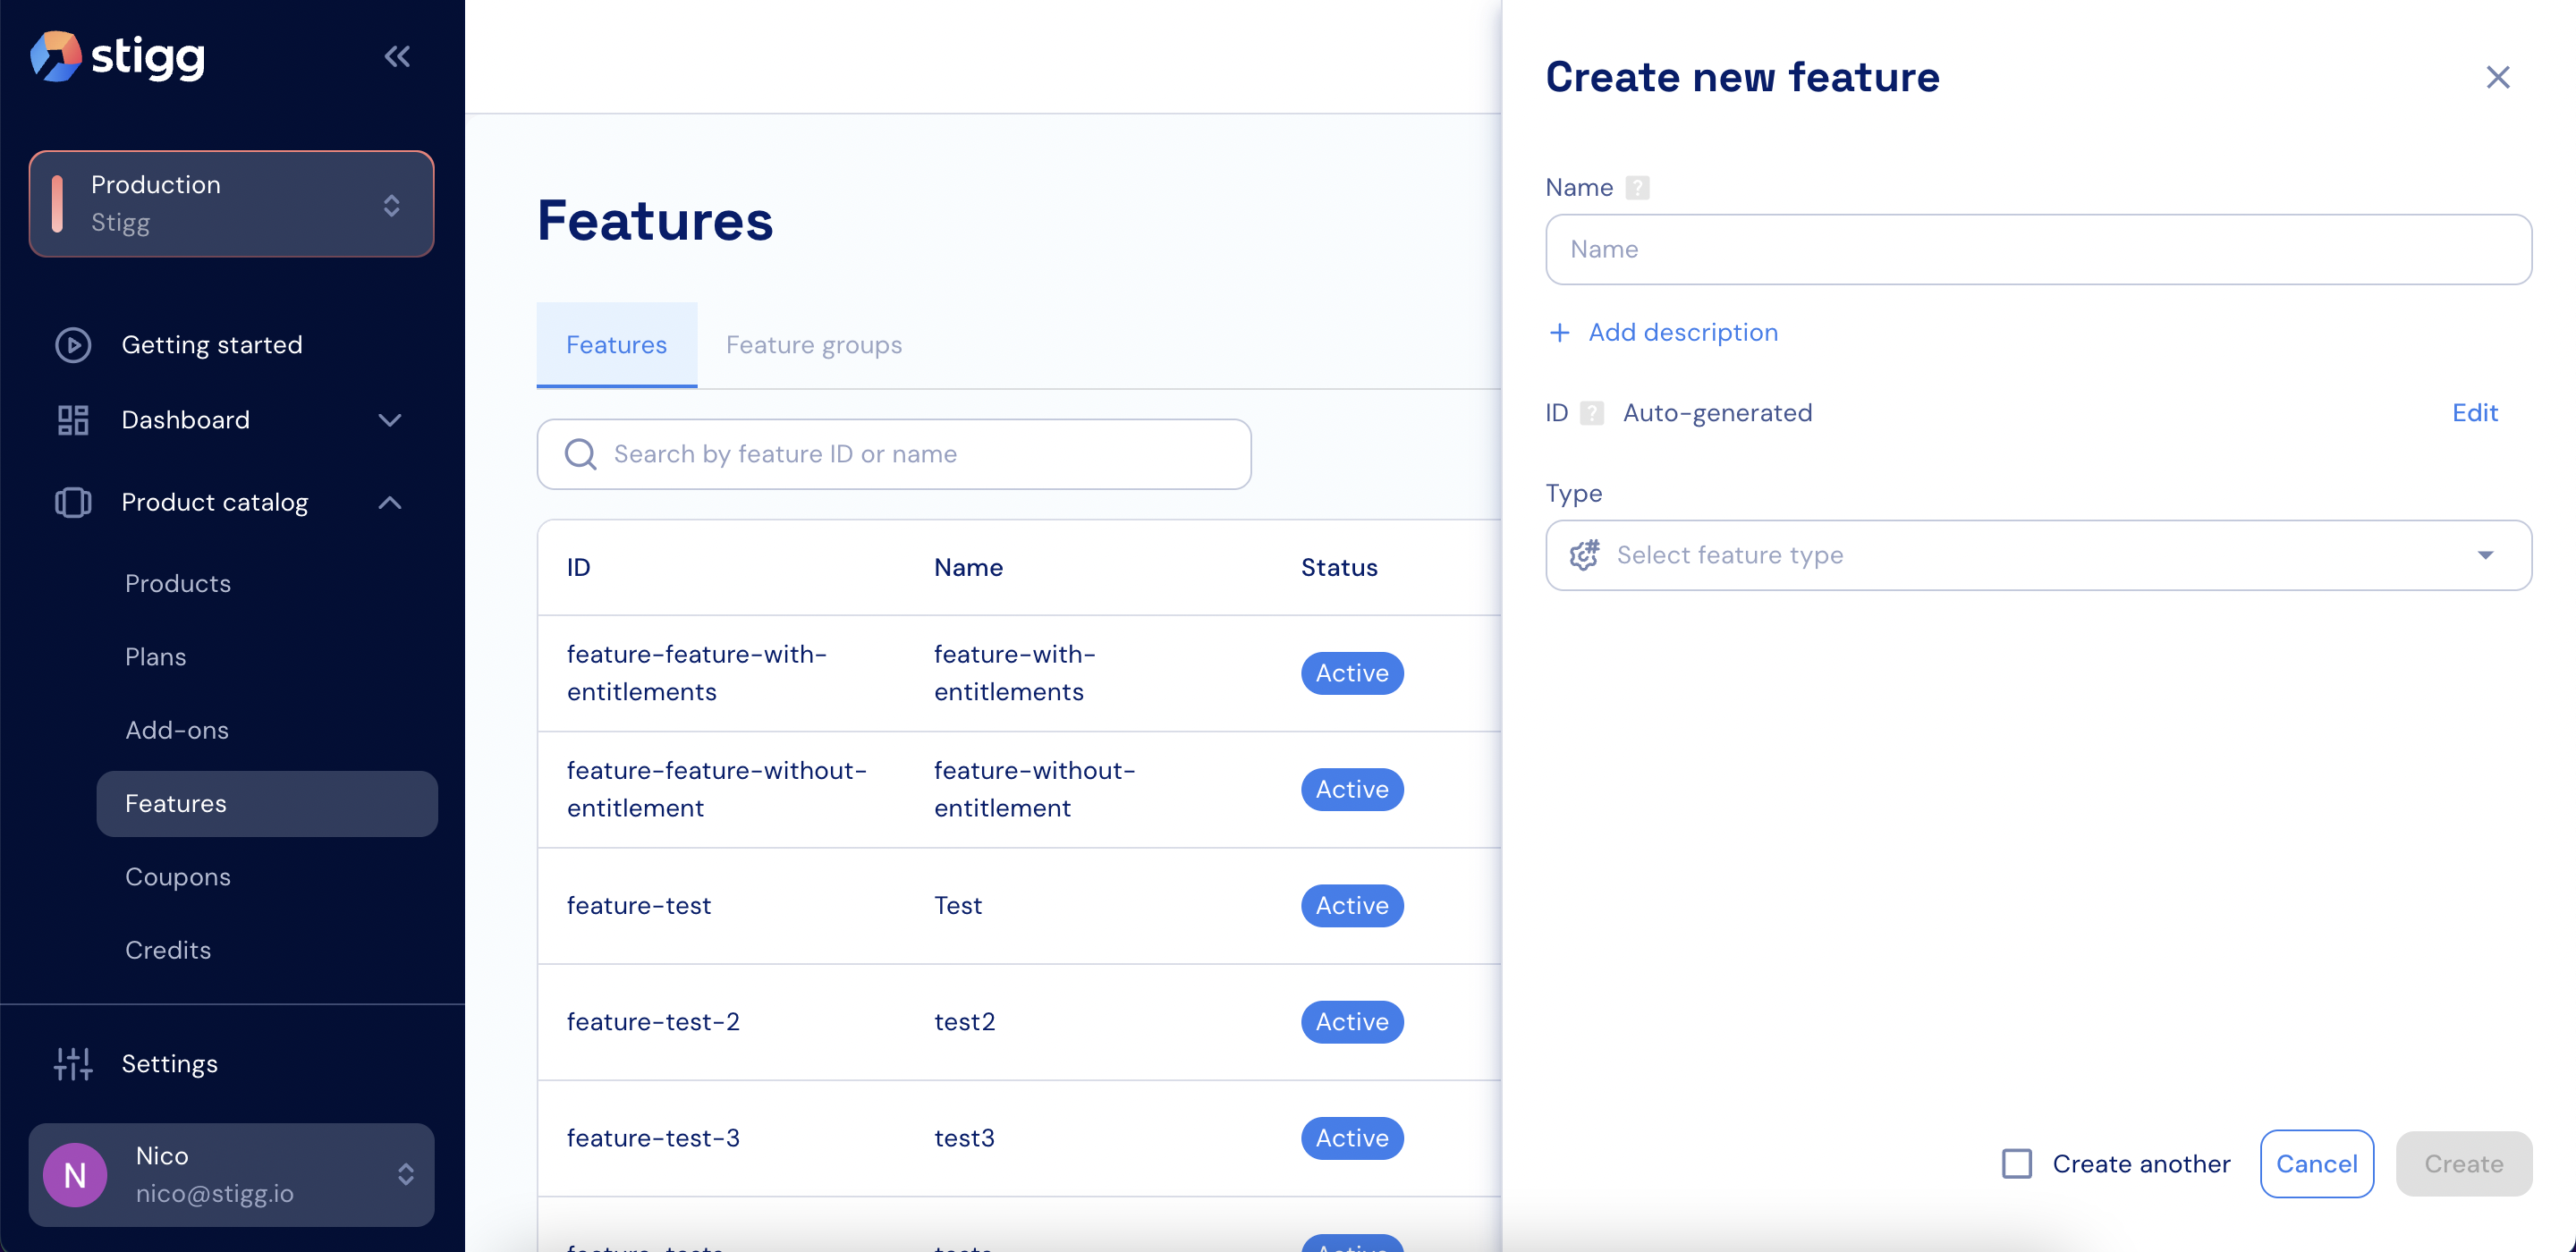Image resolution: width=2576 pixels, height=1252 pixels.
Task: Click the ID field help icon
Action: click(x=1592, y=413)
